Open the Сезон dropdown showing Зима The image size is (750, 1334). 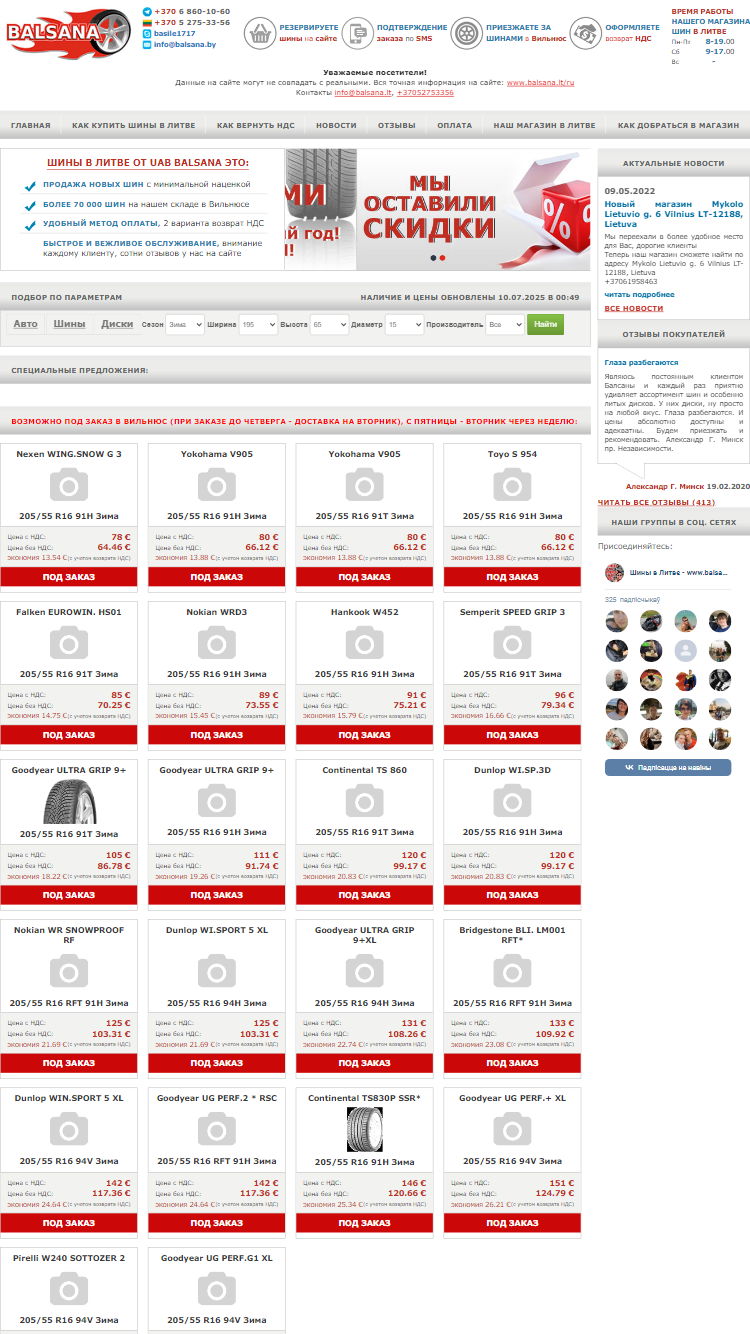[184, 324]
